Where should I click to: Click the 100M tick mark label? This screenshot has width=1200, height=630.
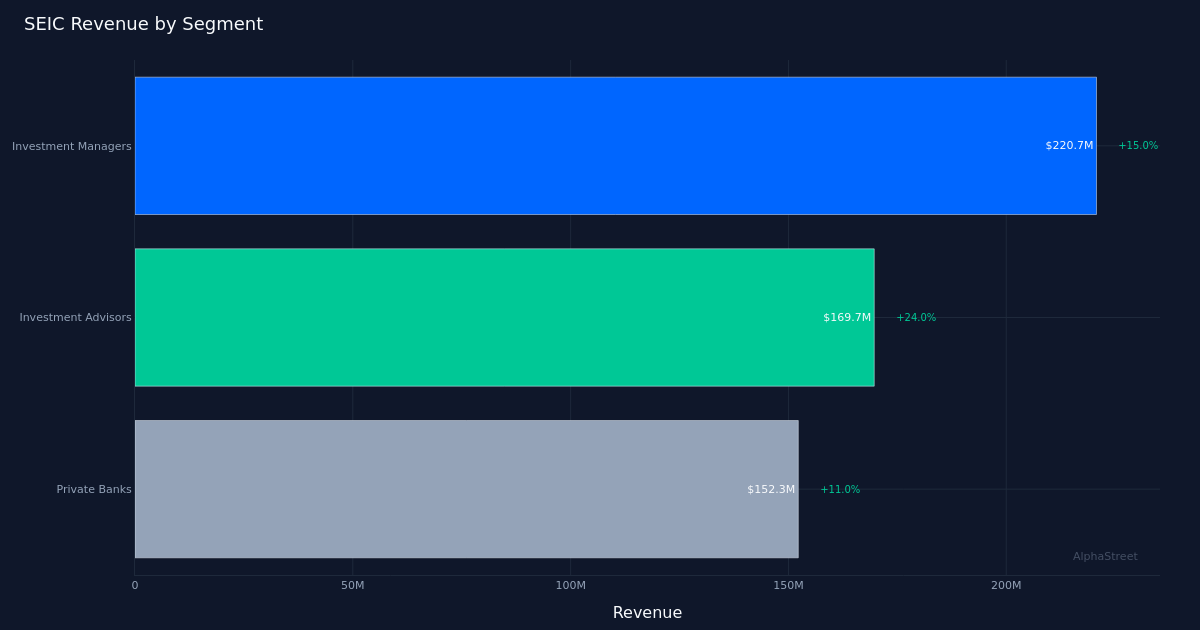click(x=570, y=586)
